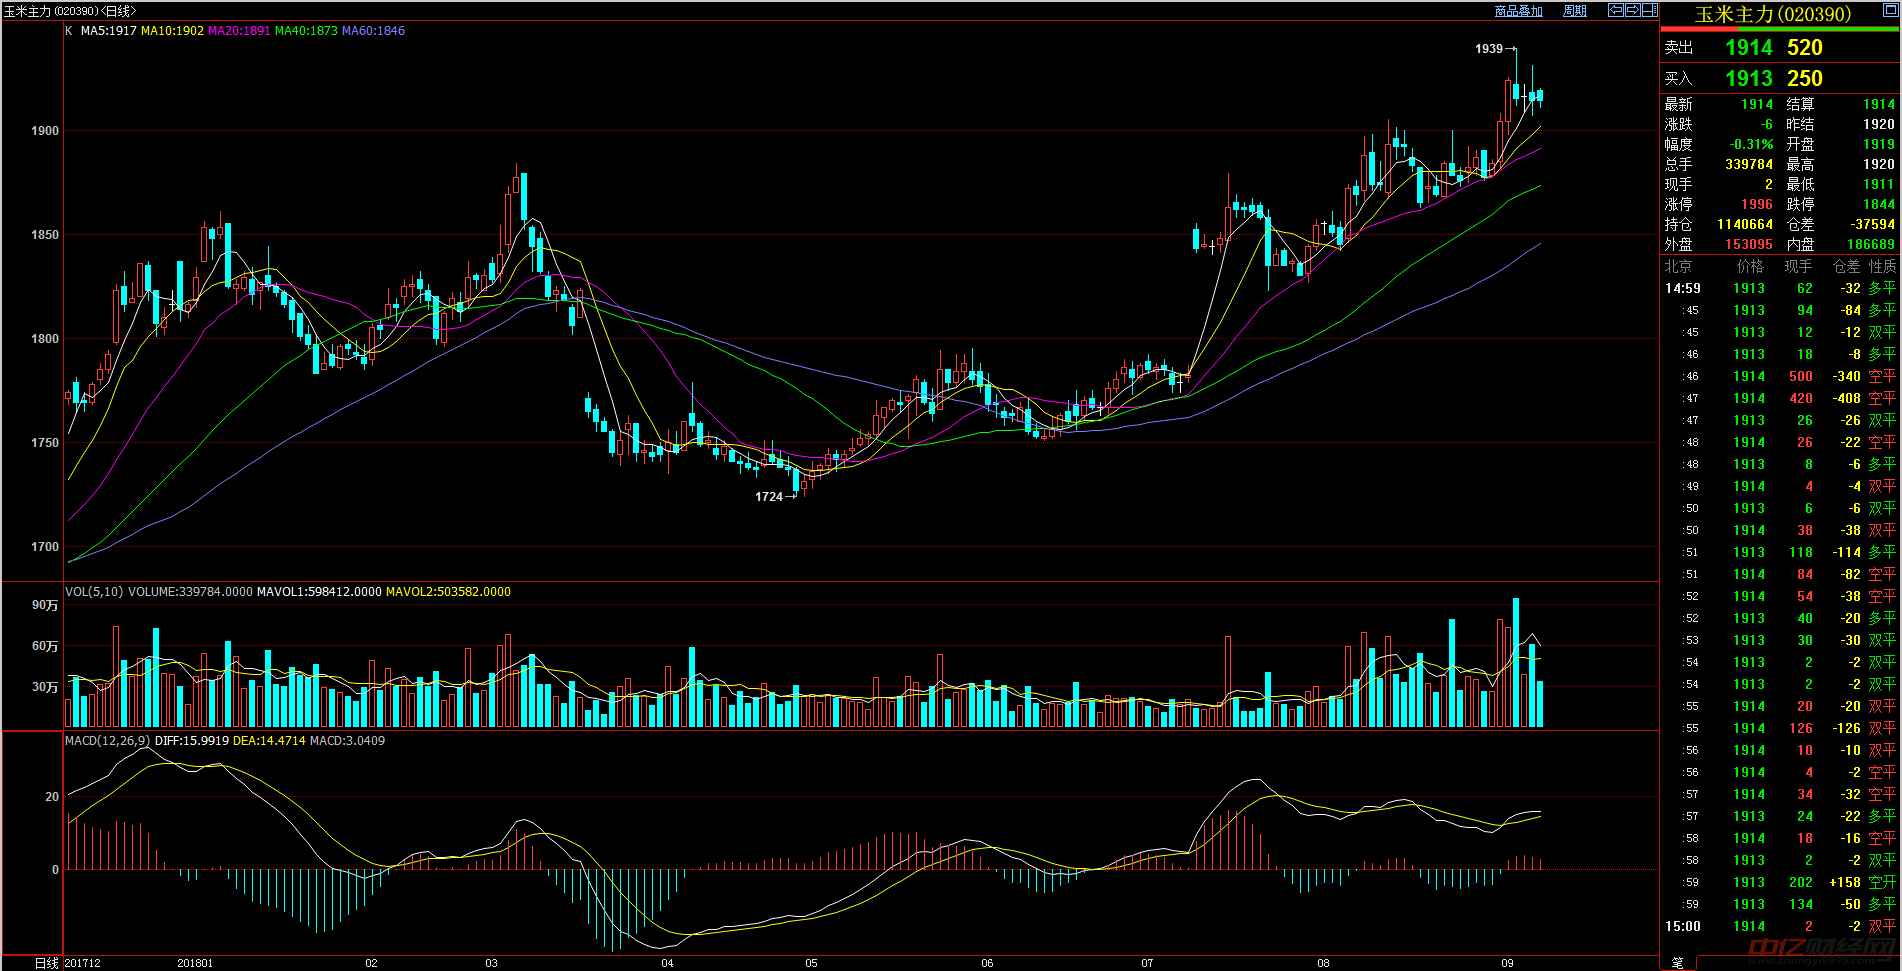1902x971 pixels.
Task: Click the 1724 low price marker
Action: [769, 497]
